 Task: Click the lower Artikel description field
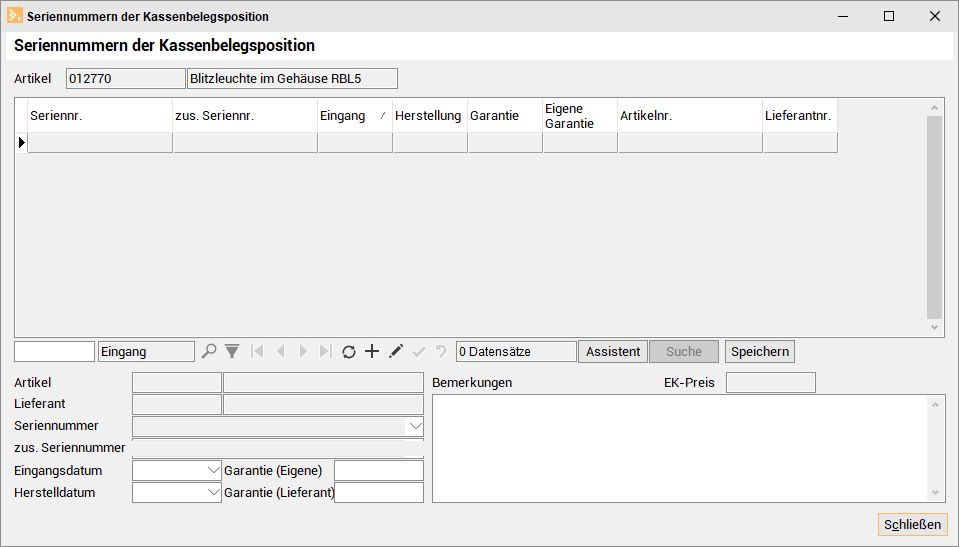pos(324,382)
